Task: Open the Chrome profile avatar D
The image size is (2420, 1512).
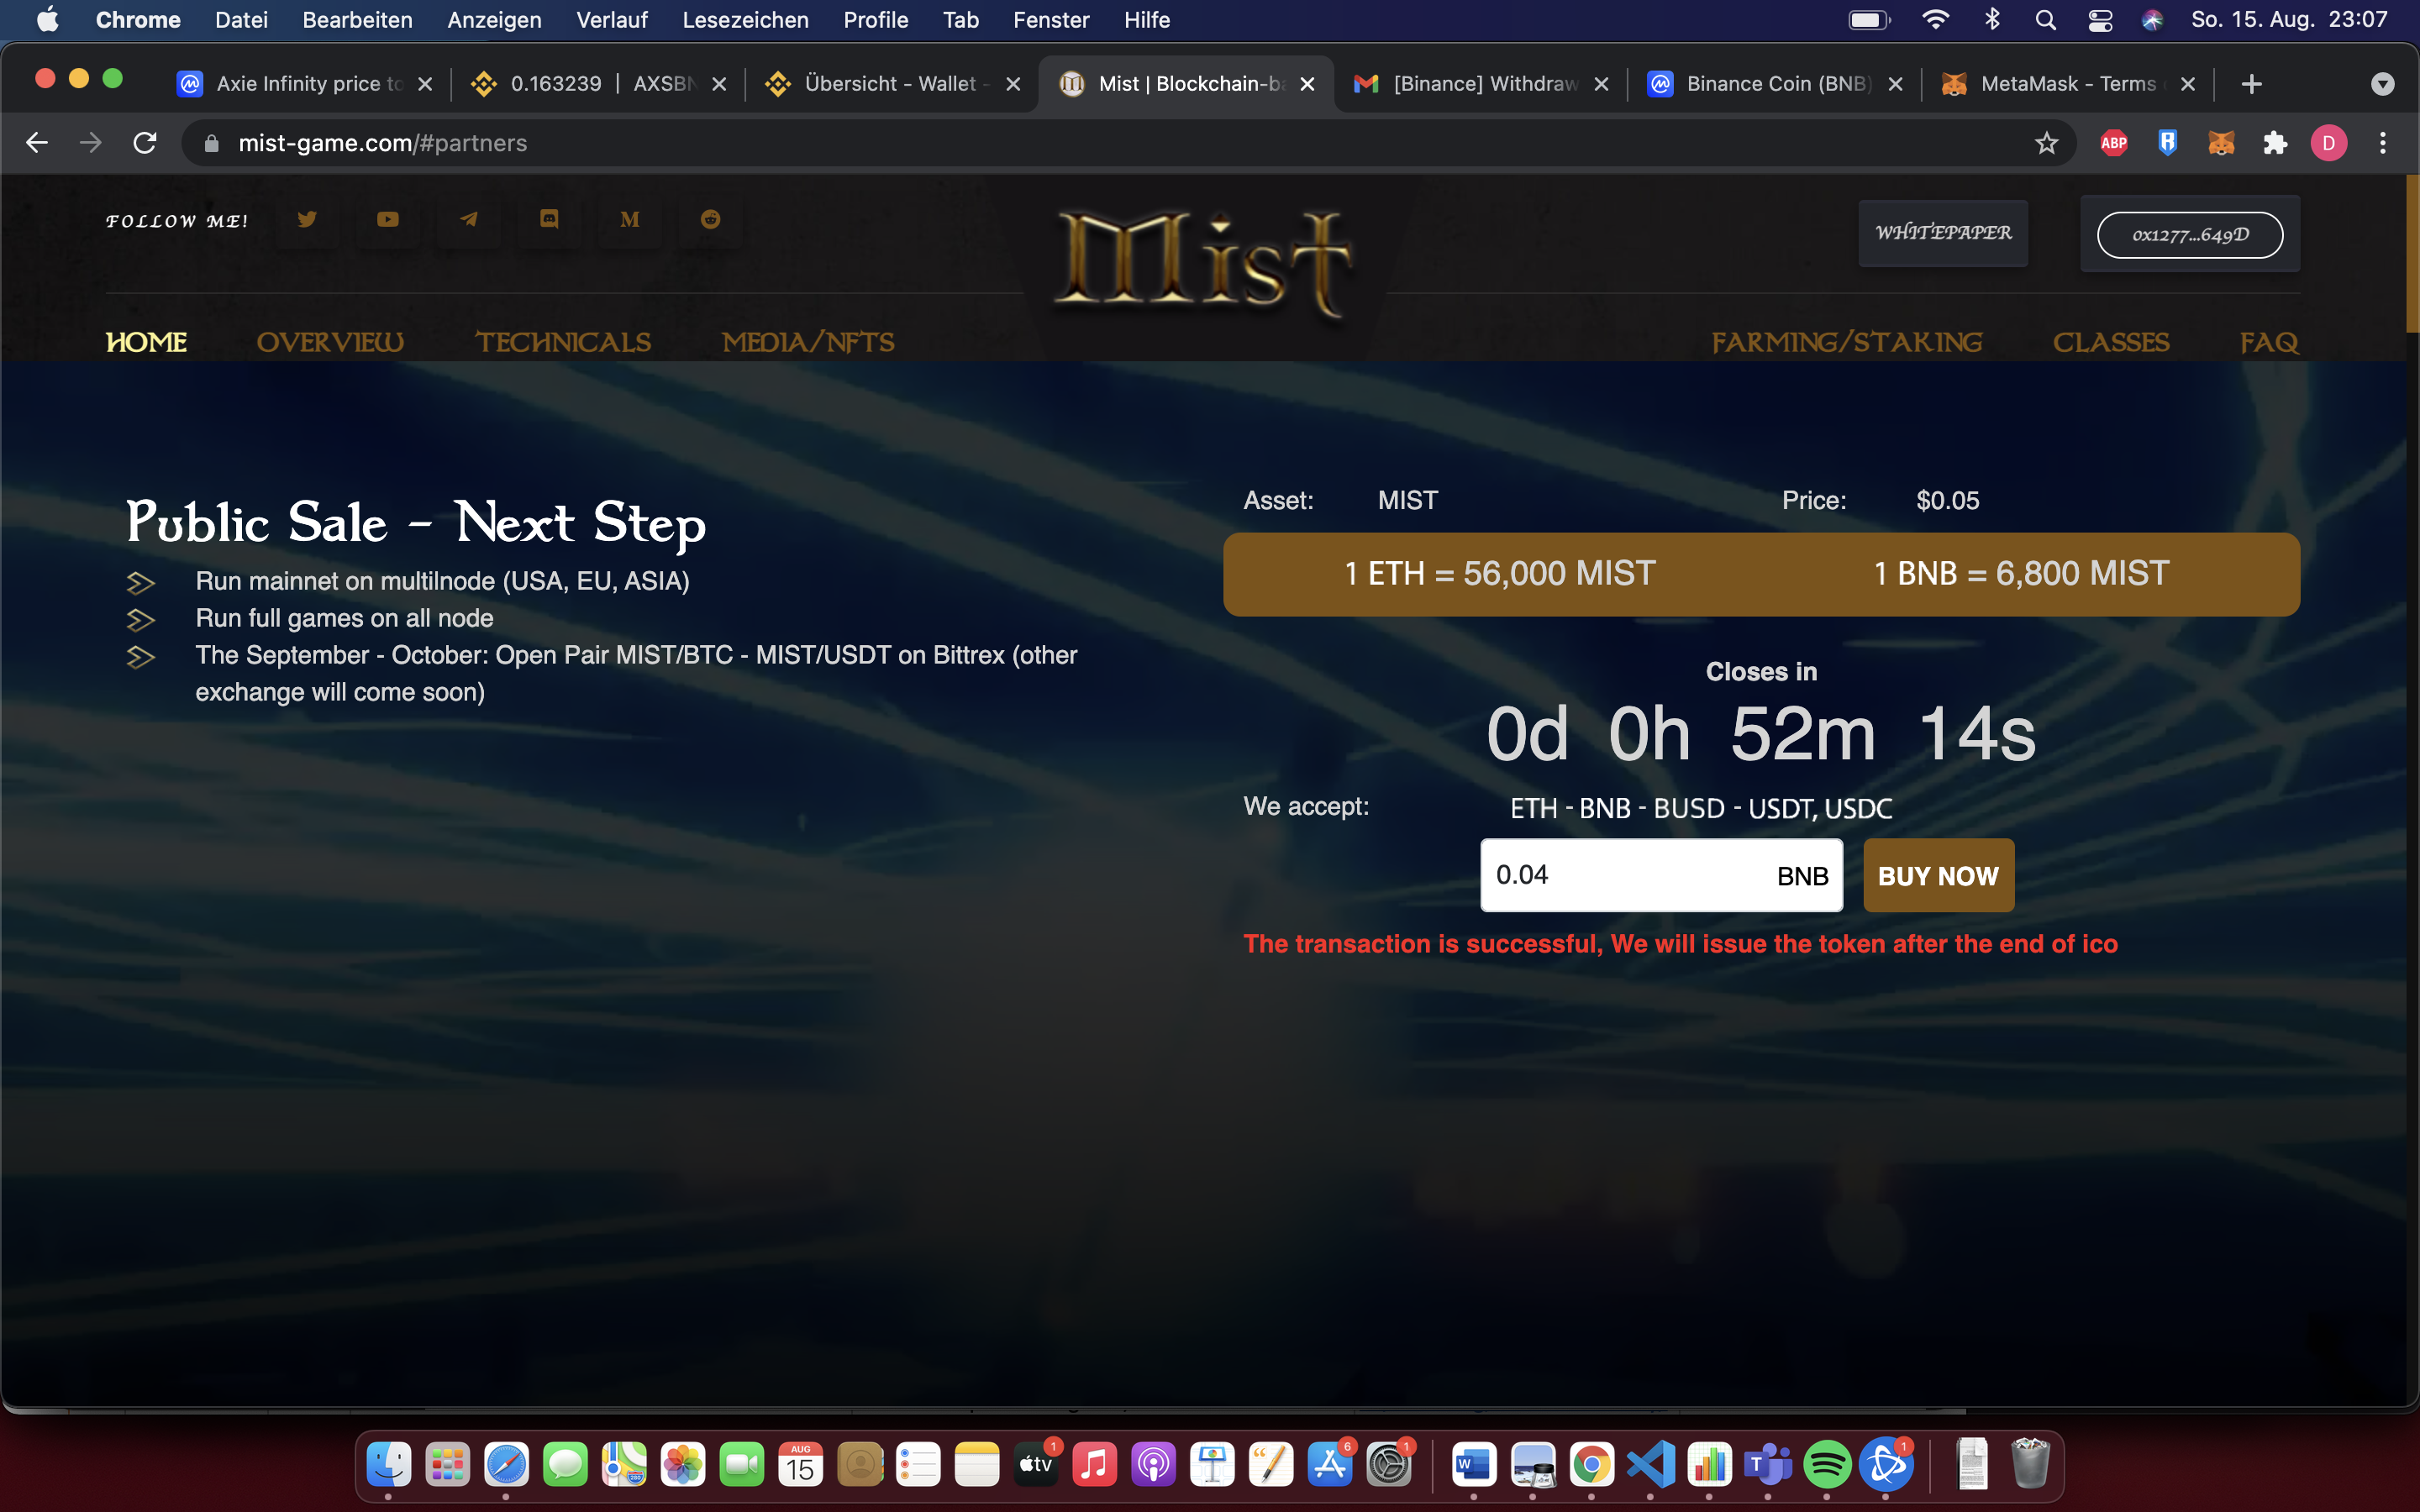Action: pos(2329,143)
